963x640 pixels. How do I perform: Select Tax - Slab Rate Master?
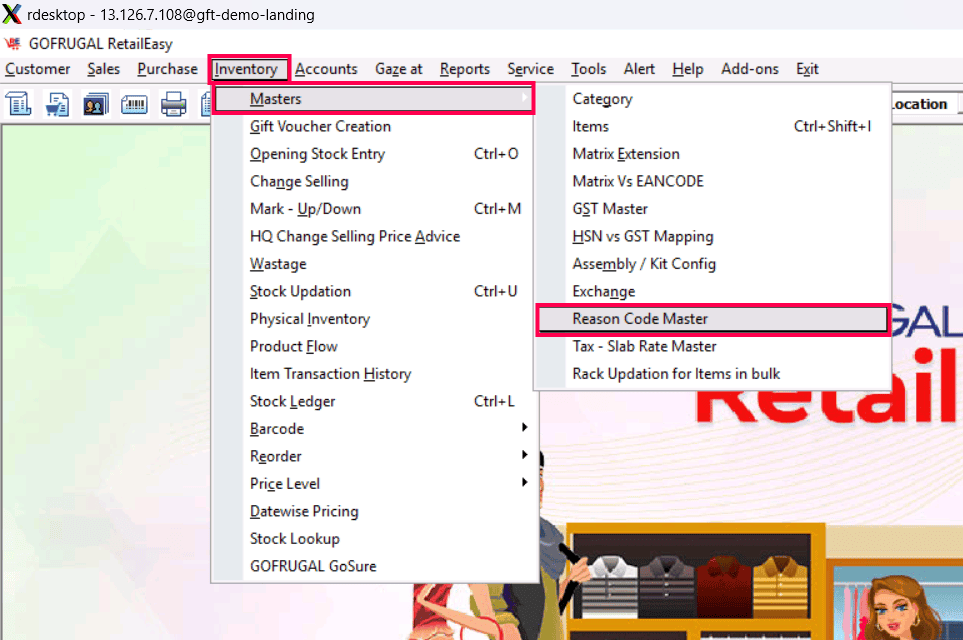(x=713, y=346)
